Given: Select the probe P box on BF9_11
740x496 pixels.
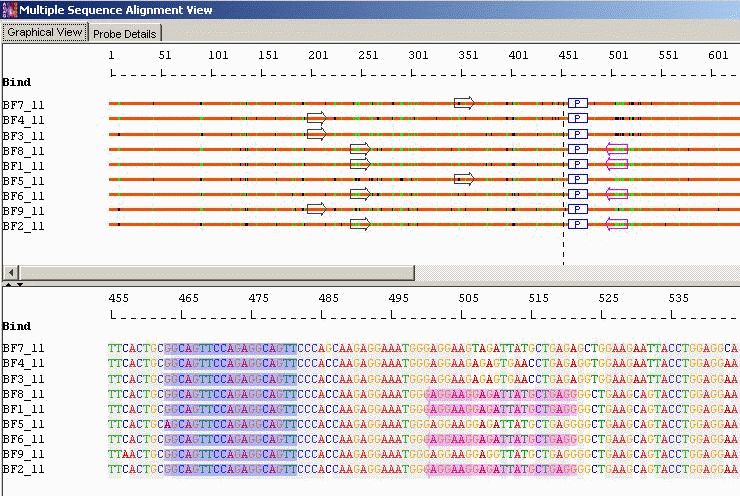Looking at the screenshot, I should coord(578,209).
